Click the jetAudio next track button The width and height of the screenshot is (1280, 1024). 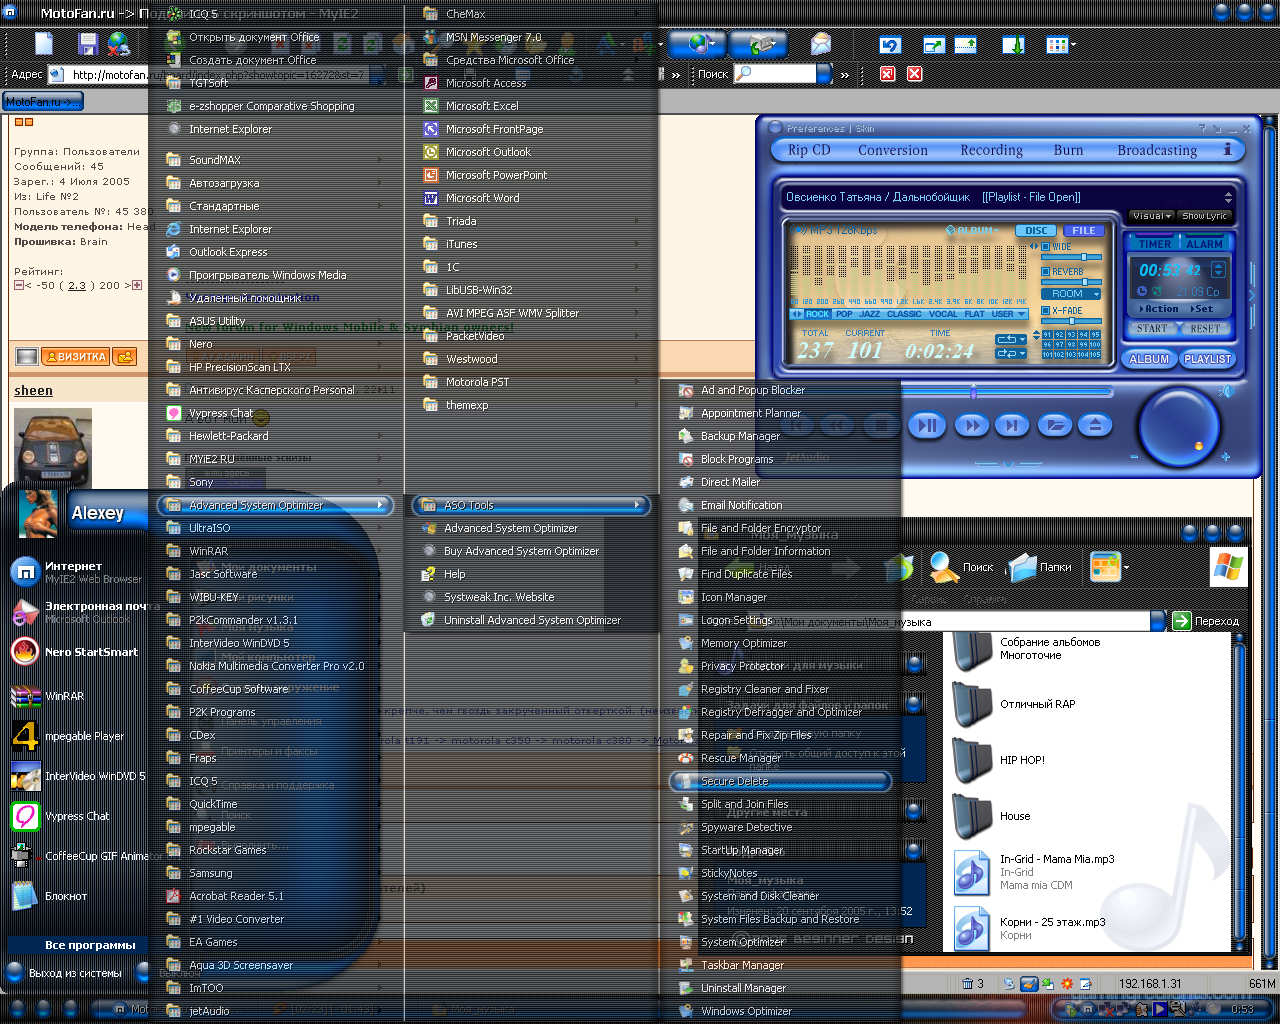tap(1012, 426)
